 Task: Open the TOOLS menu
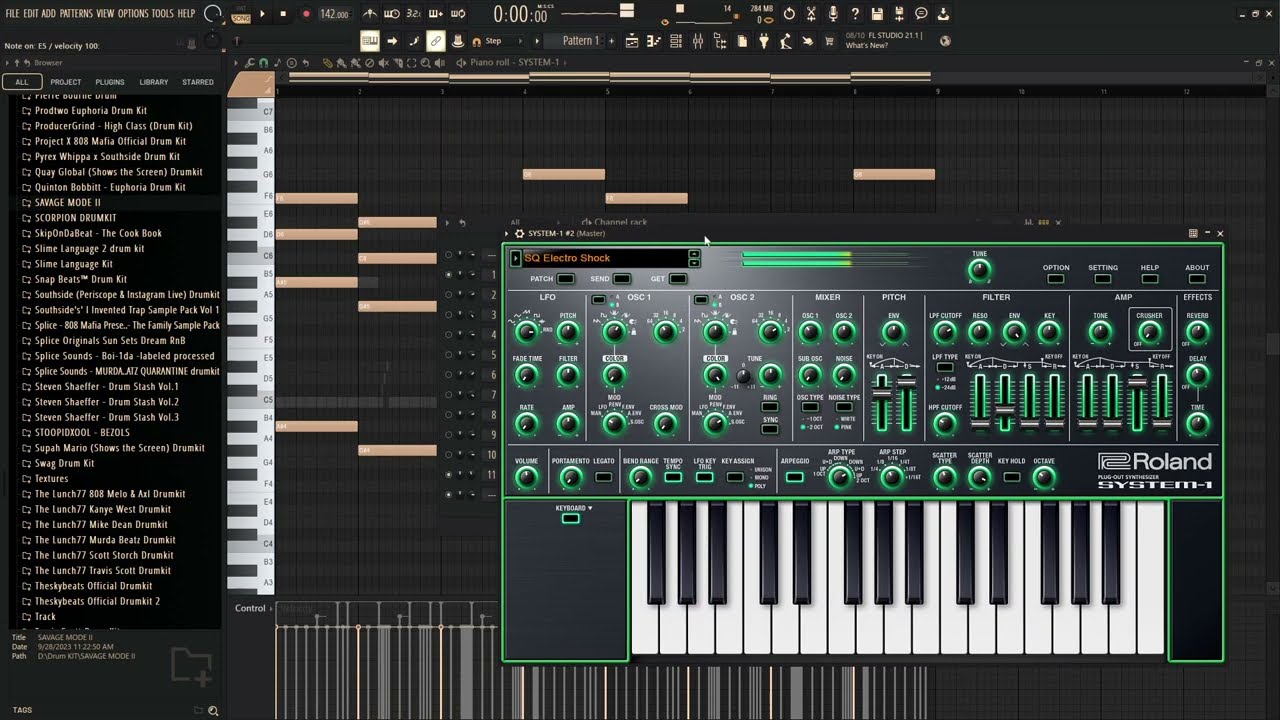tap(162, 14)
